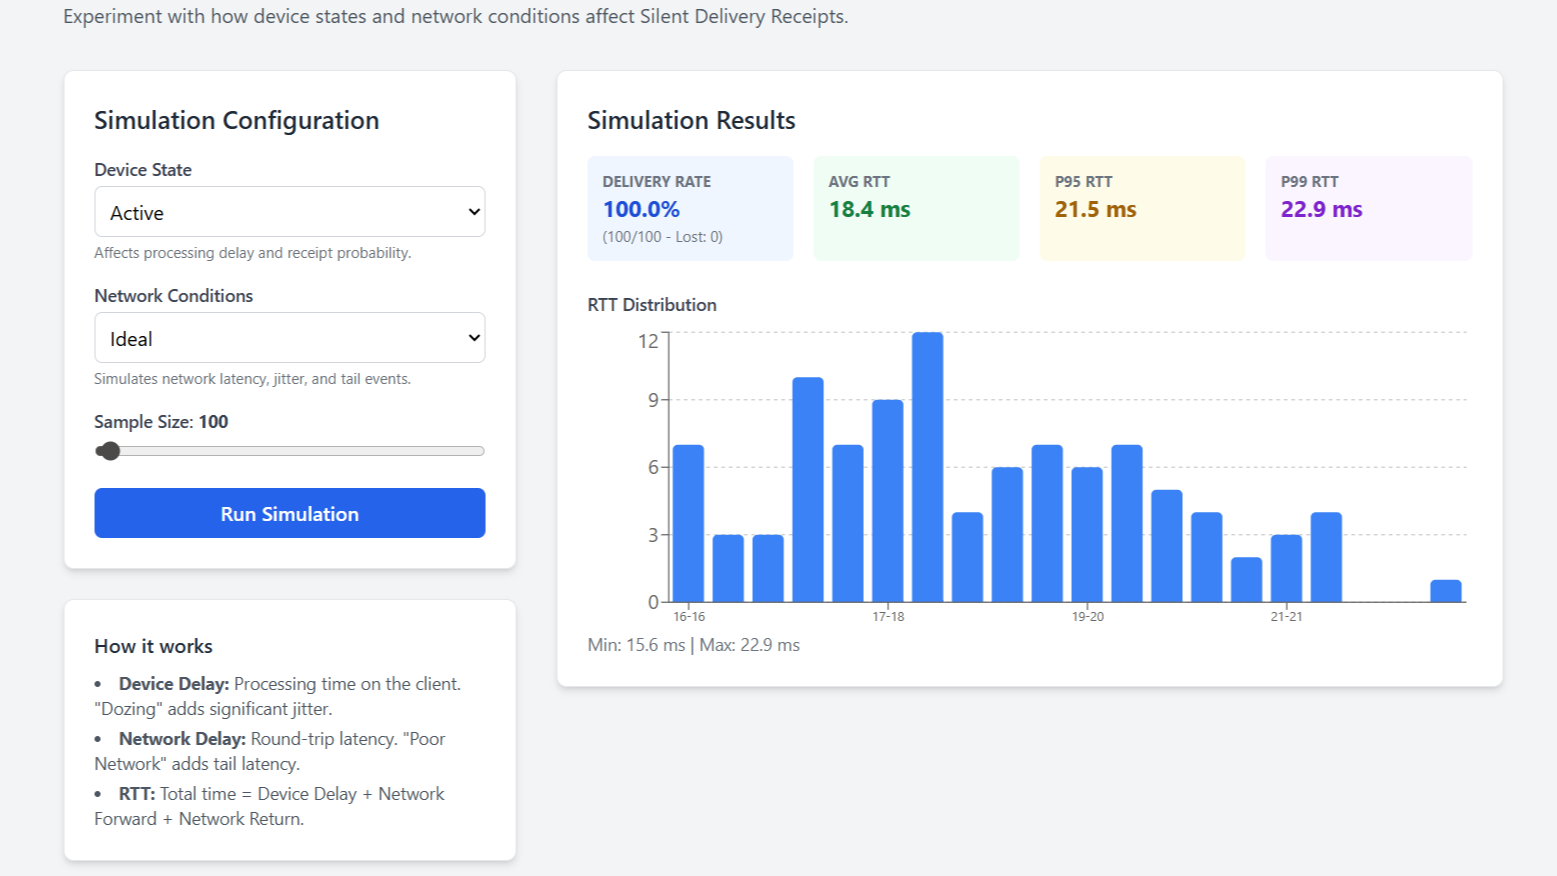
Task: Click the 'How it works' heading
Action: tap(154, 646)
